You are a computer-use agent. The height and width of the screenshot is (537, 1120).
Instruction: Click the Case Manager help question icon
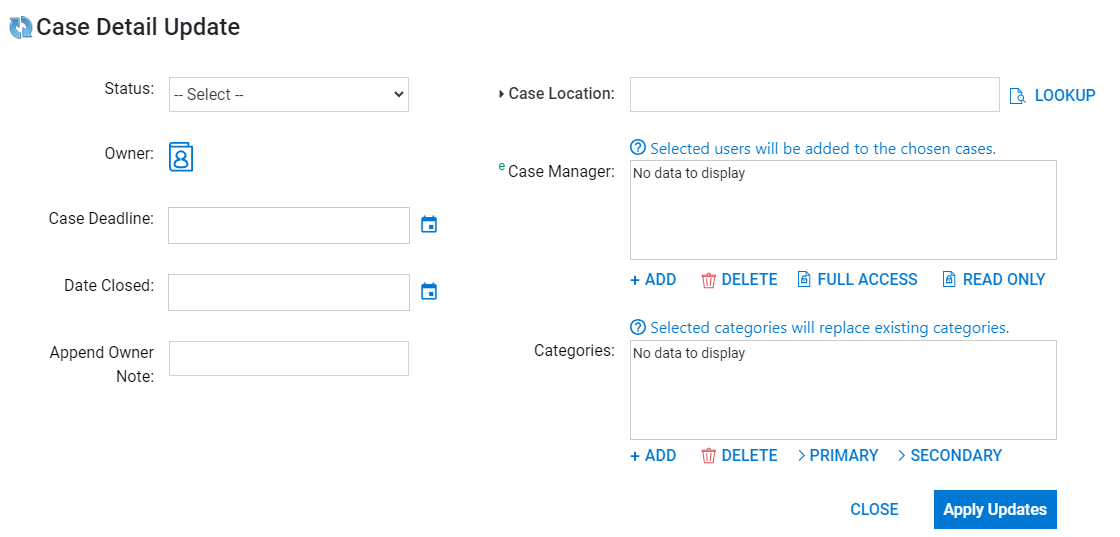point(638,149)
